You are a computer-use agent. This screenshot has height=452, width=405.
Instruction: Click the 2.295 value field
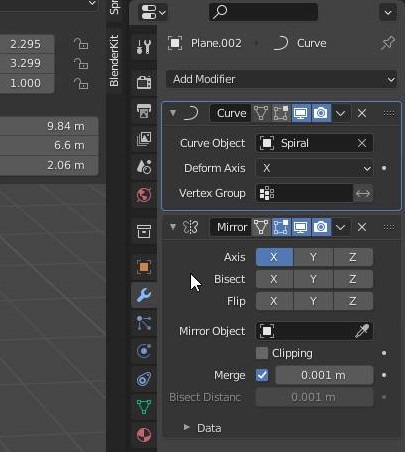27,44
